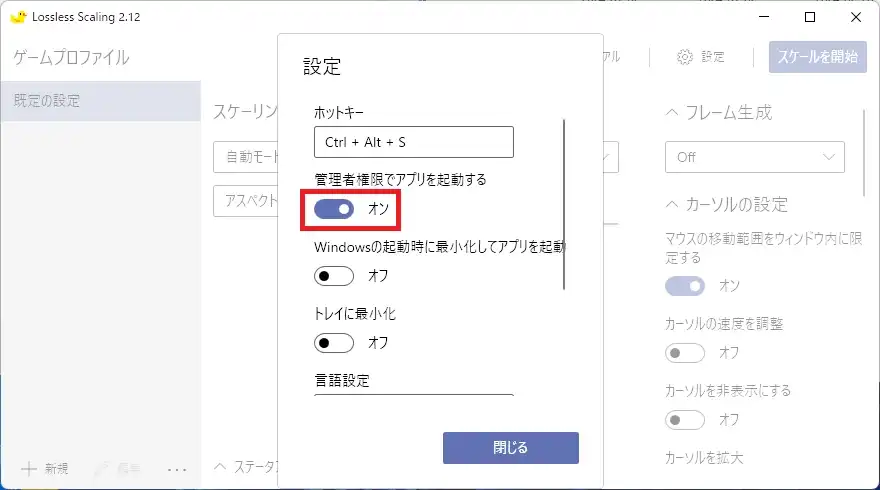Click the hotkey Ctrl + Alt + S field

(413, 143)
